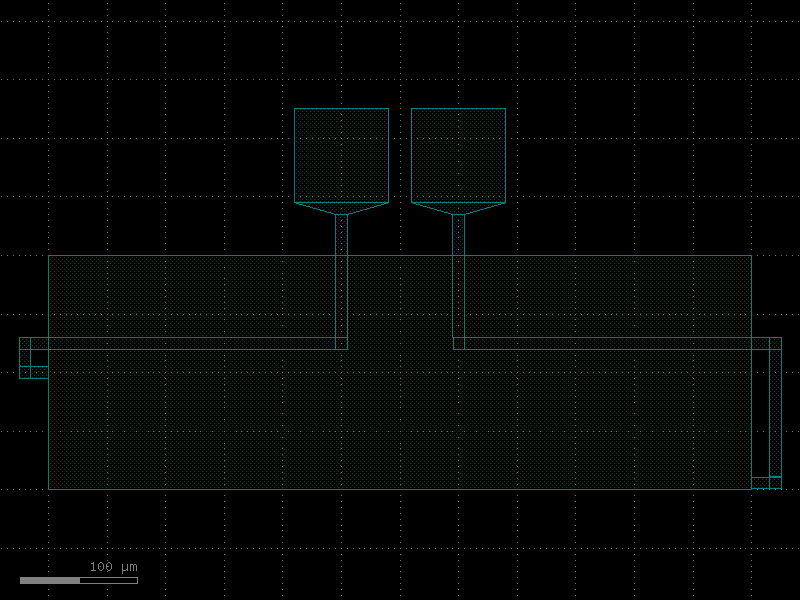Select the vertical trace under the right pad
The height and width of the screenshot is (600, 800).
pyautogui.click(x=458, y=282)
